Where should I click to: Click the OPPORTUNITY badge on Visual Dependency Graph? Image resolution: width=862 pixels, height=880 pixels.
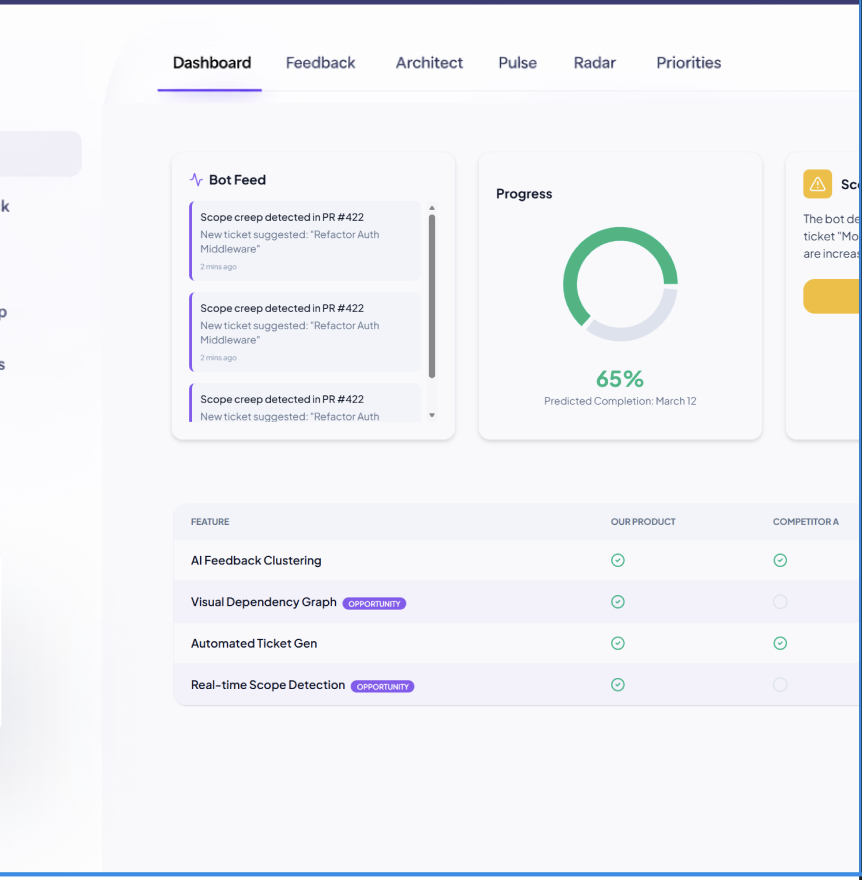374,603
